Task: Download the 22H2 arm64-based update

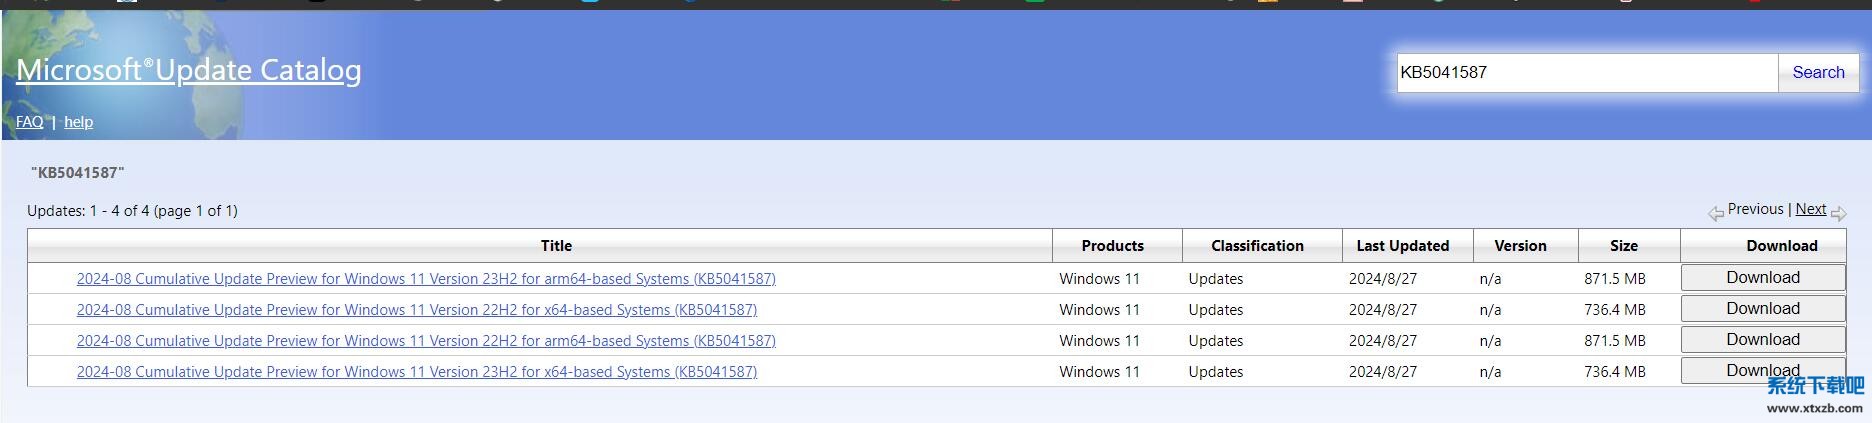Action: tap(1762, 340)
